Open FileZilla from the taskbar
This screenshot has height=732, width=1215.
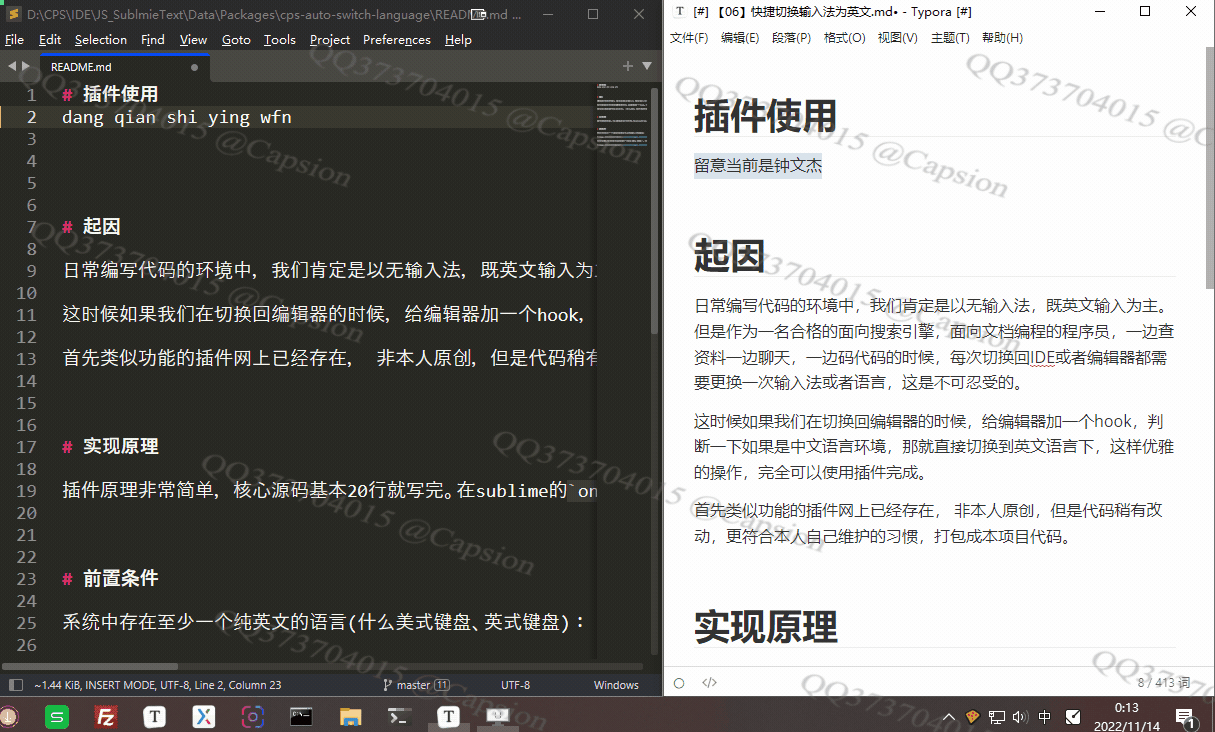coord(105,716)
